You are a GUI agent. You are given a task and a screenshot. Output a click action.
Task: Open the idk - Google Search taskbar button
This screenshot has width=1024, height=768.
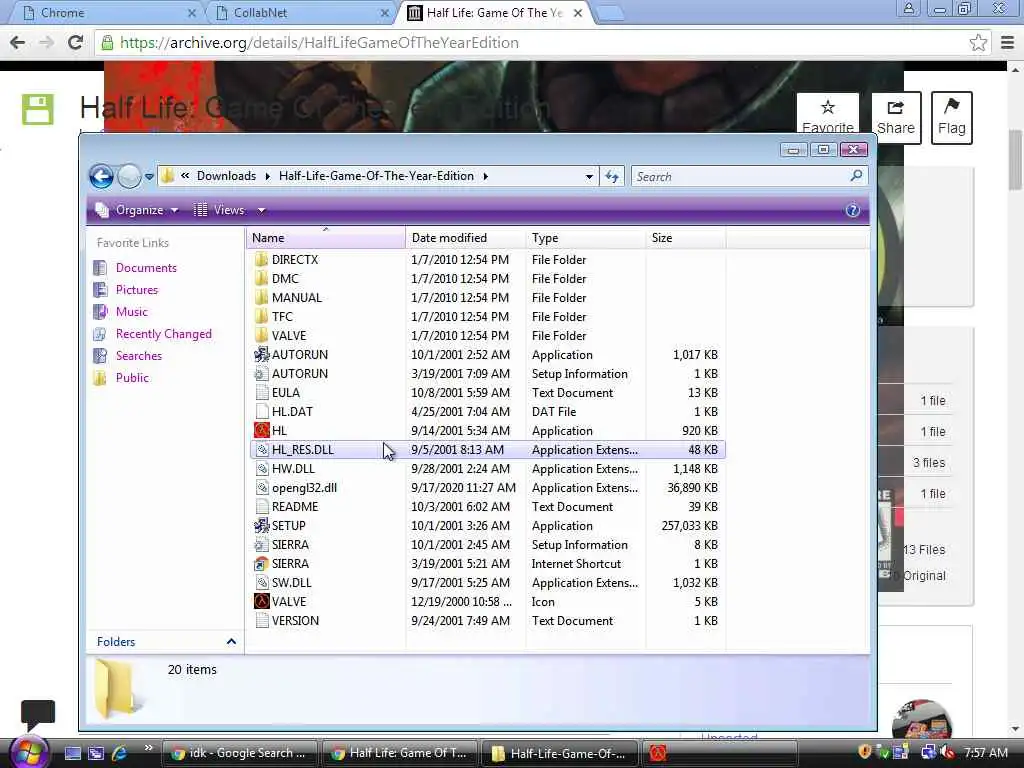[x=239, y=753]
